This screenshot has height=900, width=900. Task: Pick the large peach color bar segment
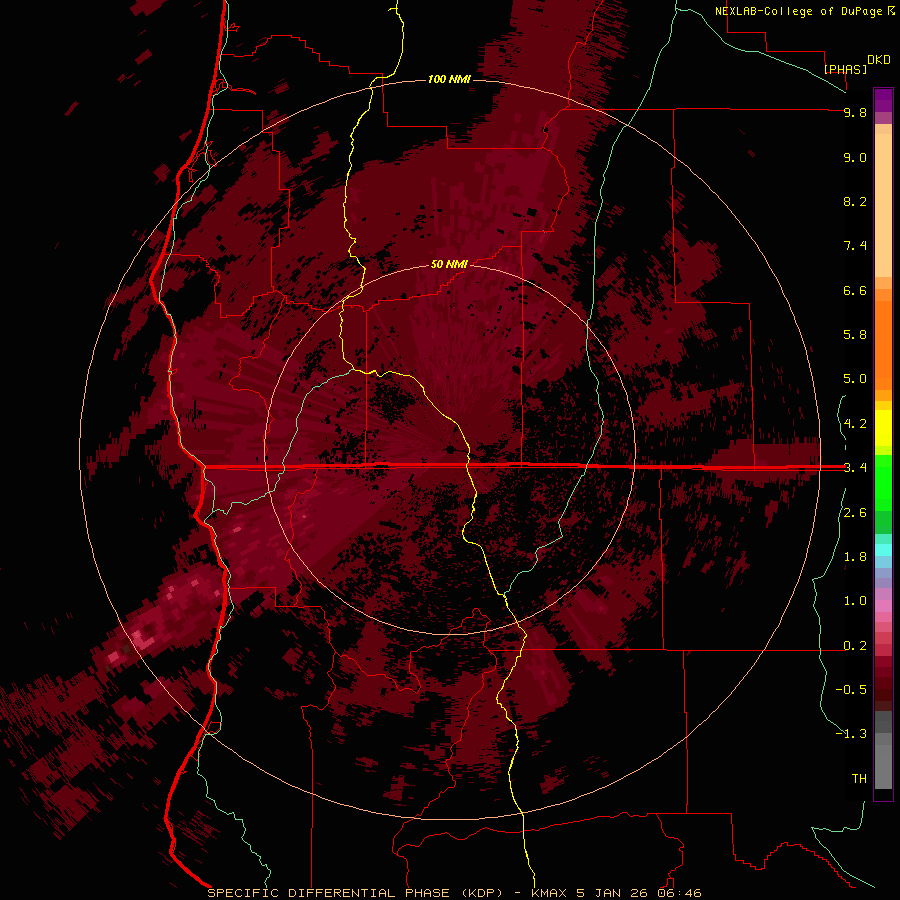[x=883, y=205]
